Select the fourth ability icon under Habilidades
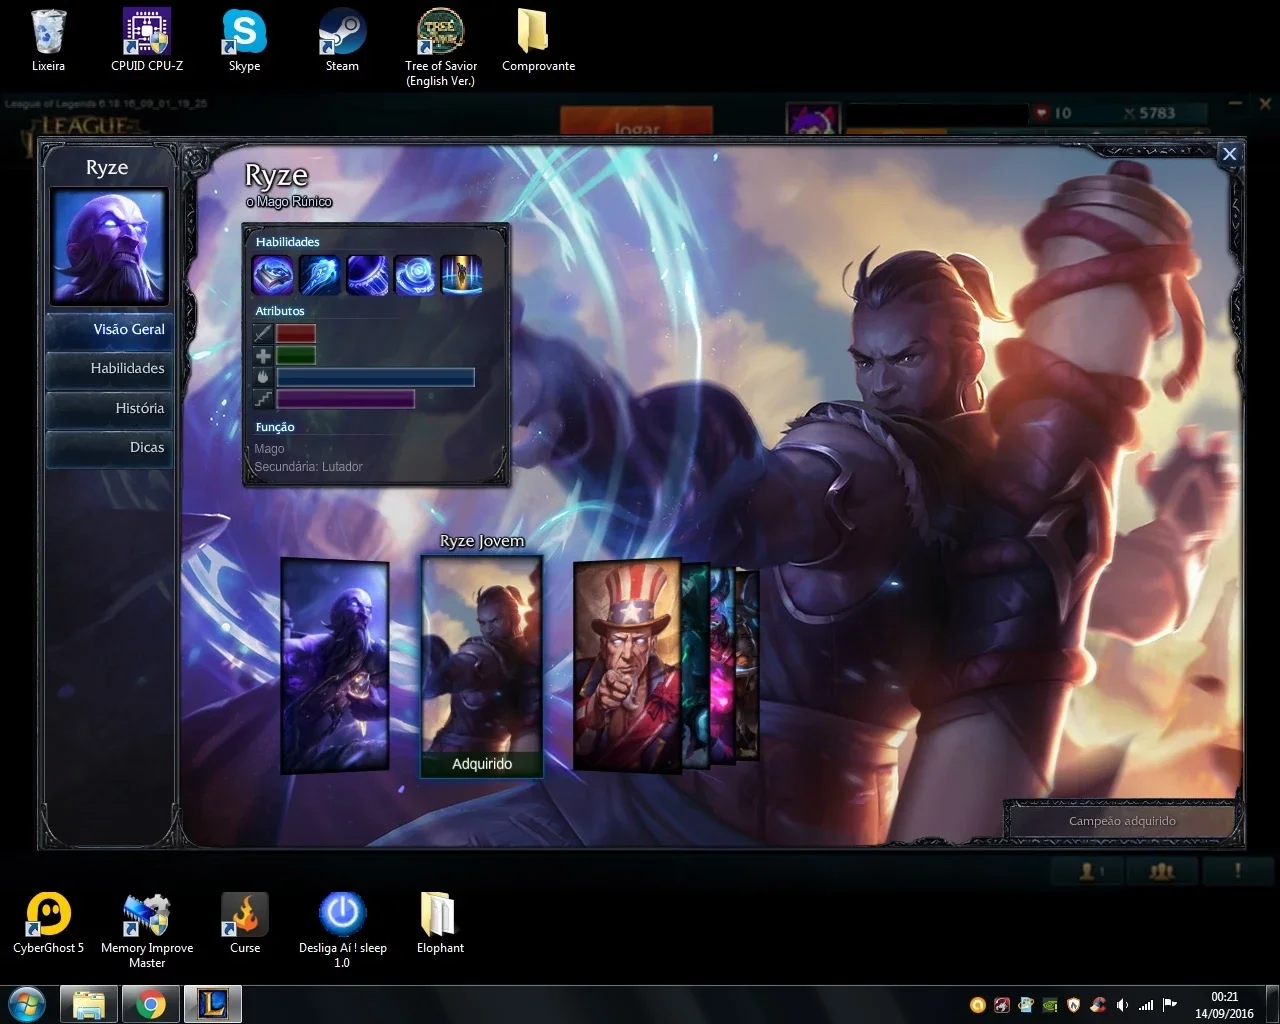 [414, 275]
